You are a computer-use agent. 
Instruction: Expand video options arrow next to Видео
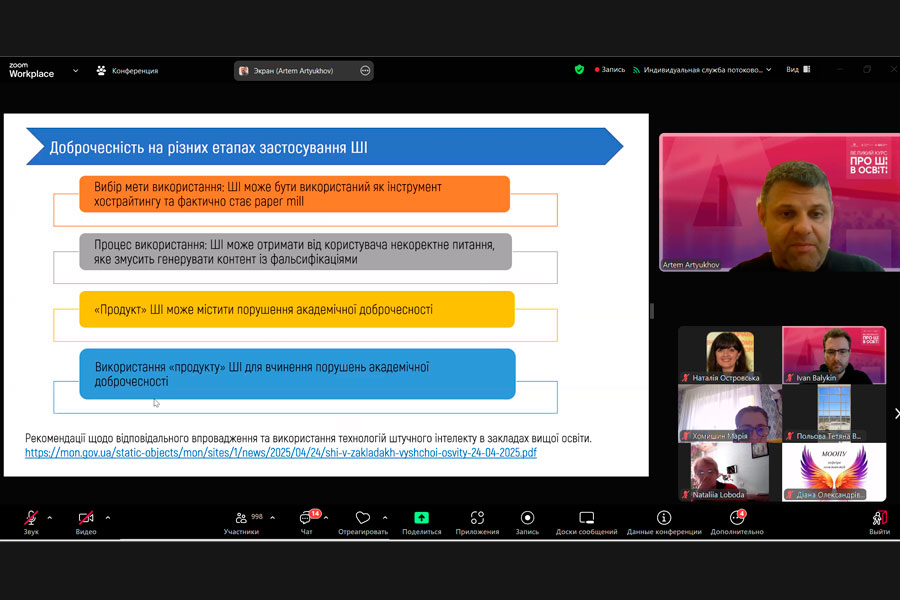point(108,517)
